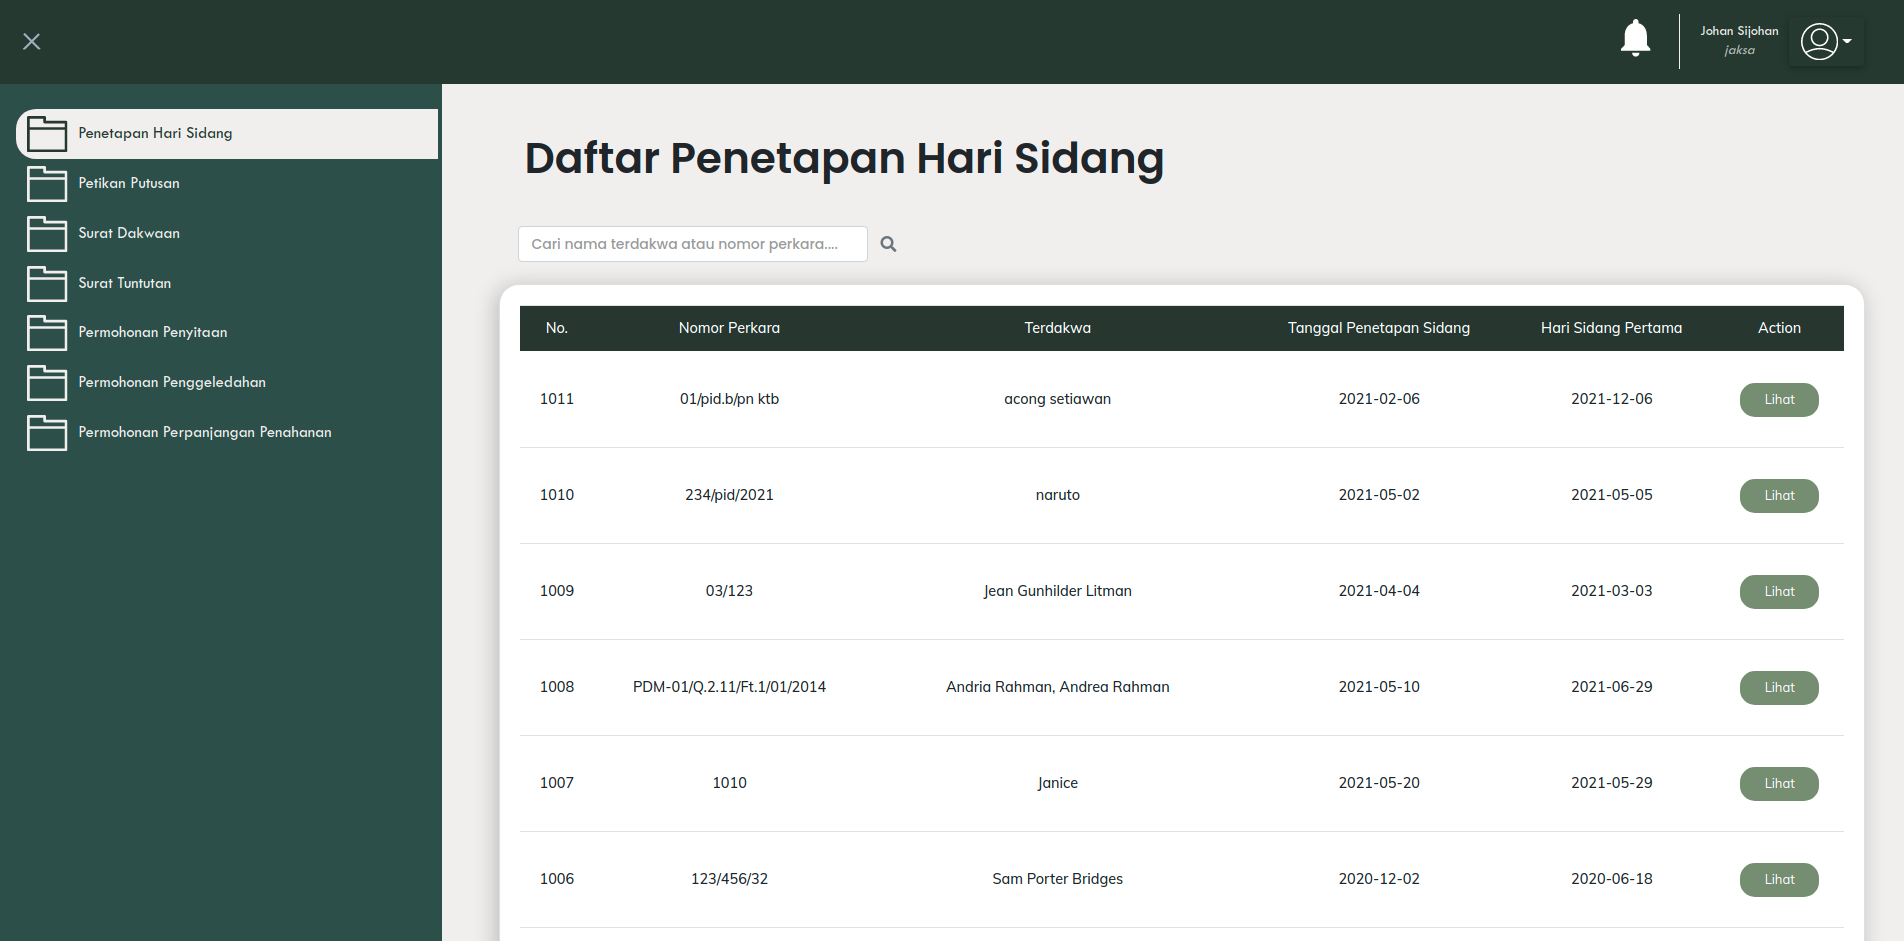Viewport: 1904px width, 941px height.
Task: Close the sidebar with the X button
Action: point(31,41)
